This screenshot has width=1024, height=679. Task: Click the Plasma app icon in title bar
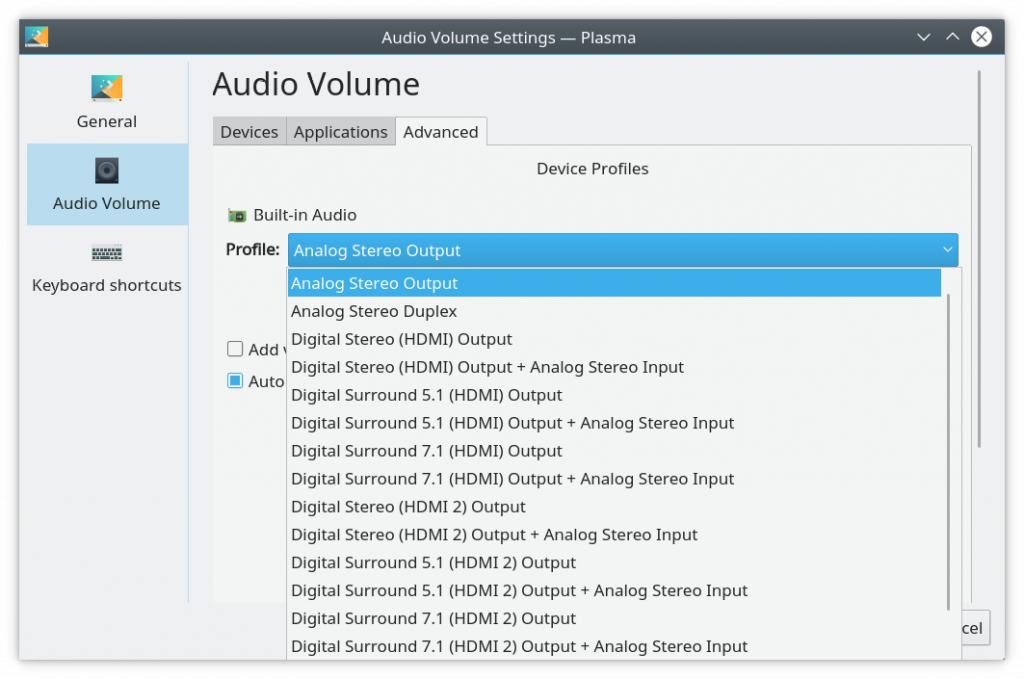click(37, 37)
